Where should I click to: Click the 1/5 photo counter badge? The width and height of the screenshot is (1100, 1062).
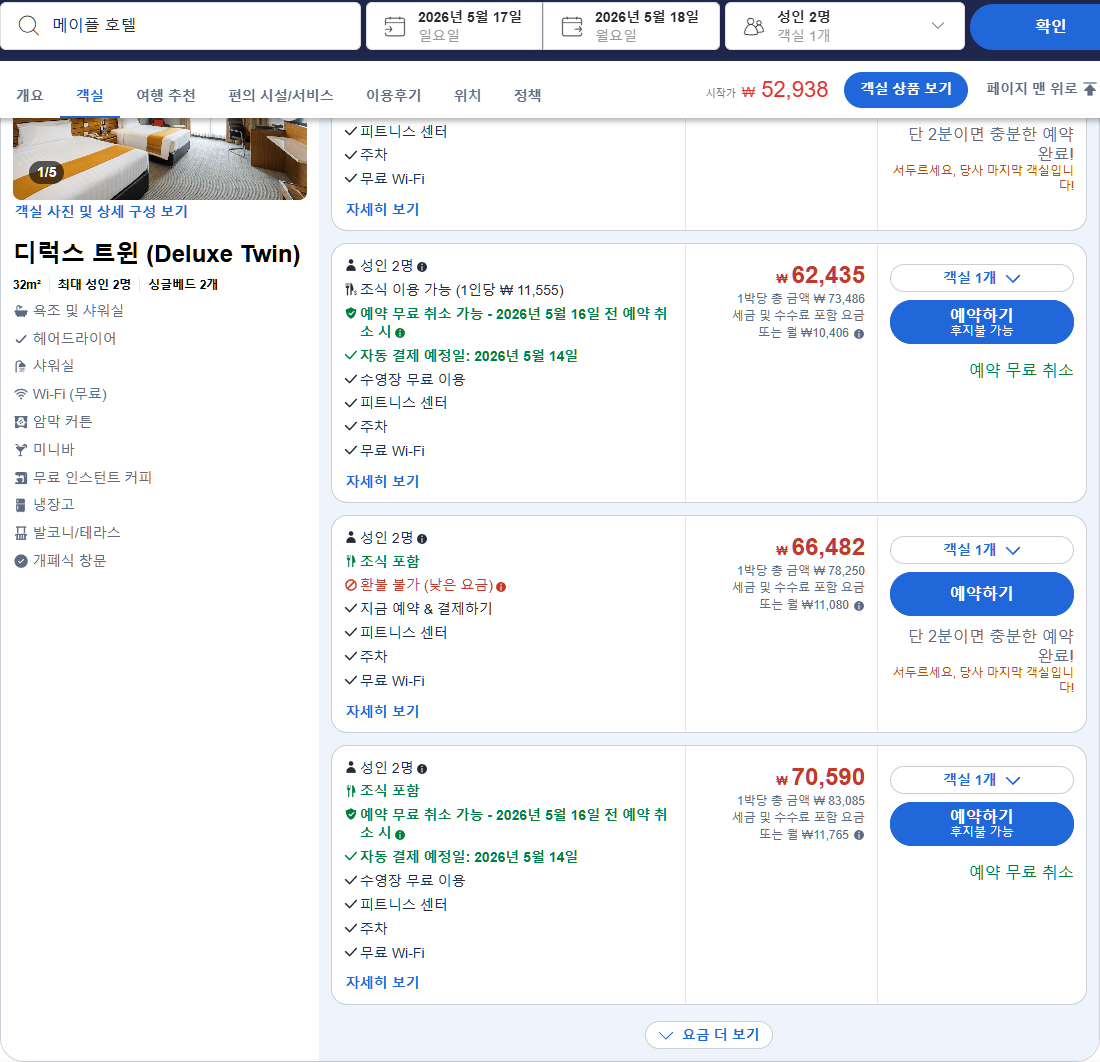(x=46, y=172)
